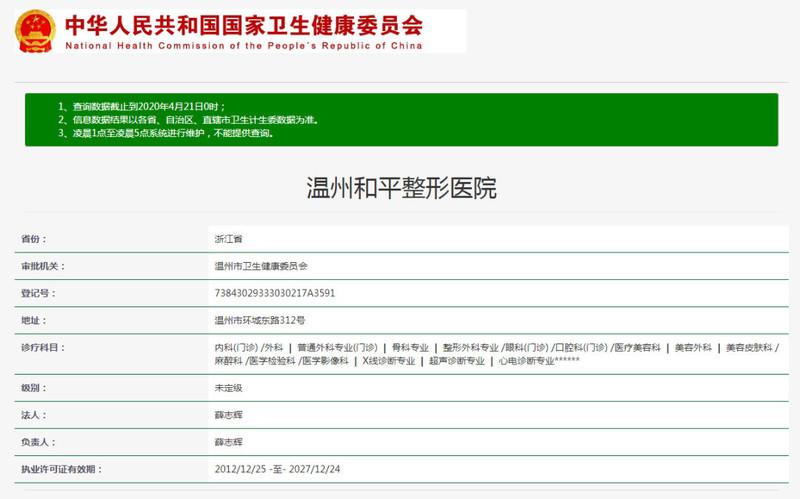Click the 登记号 row label
Screen dimensions: 800x499
tap(39, 294)
